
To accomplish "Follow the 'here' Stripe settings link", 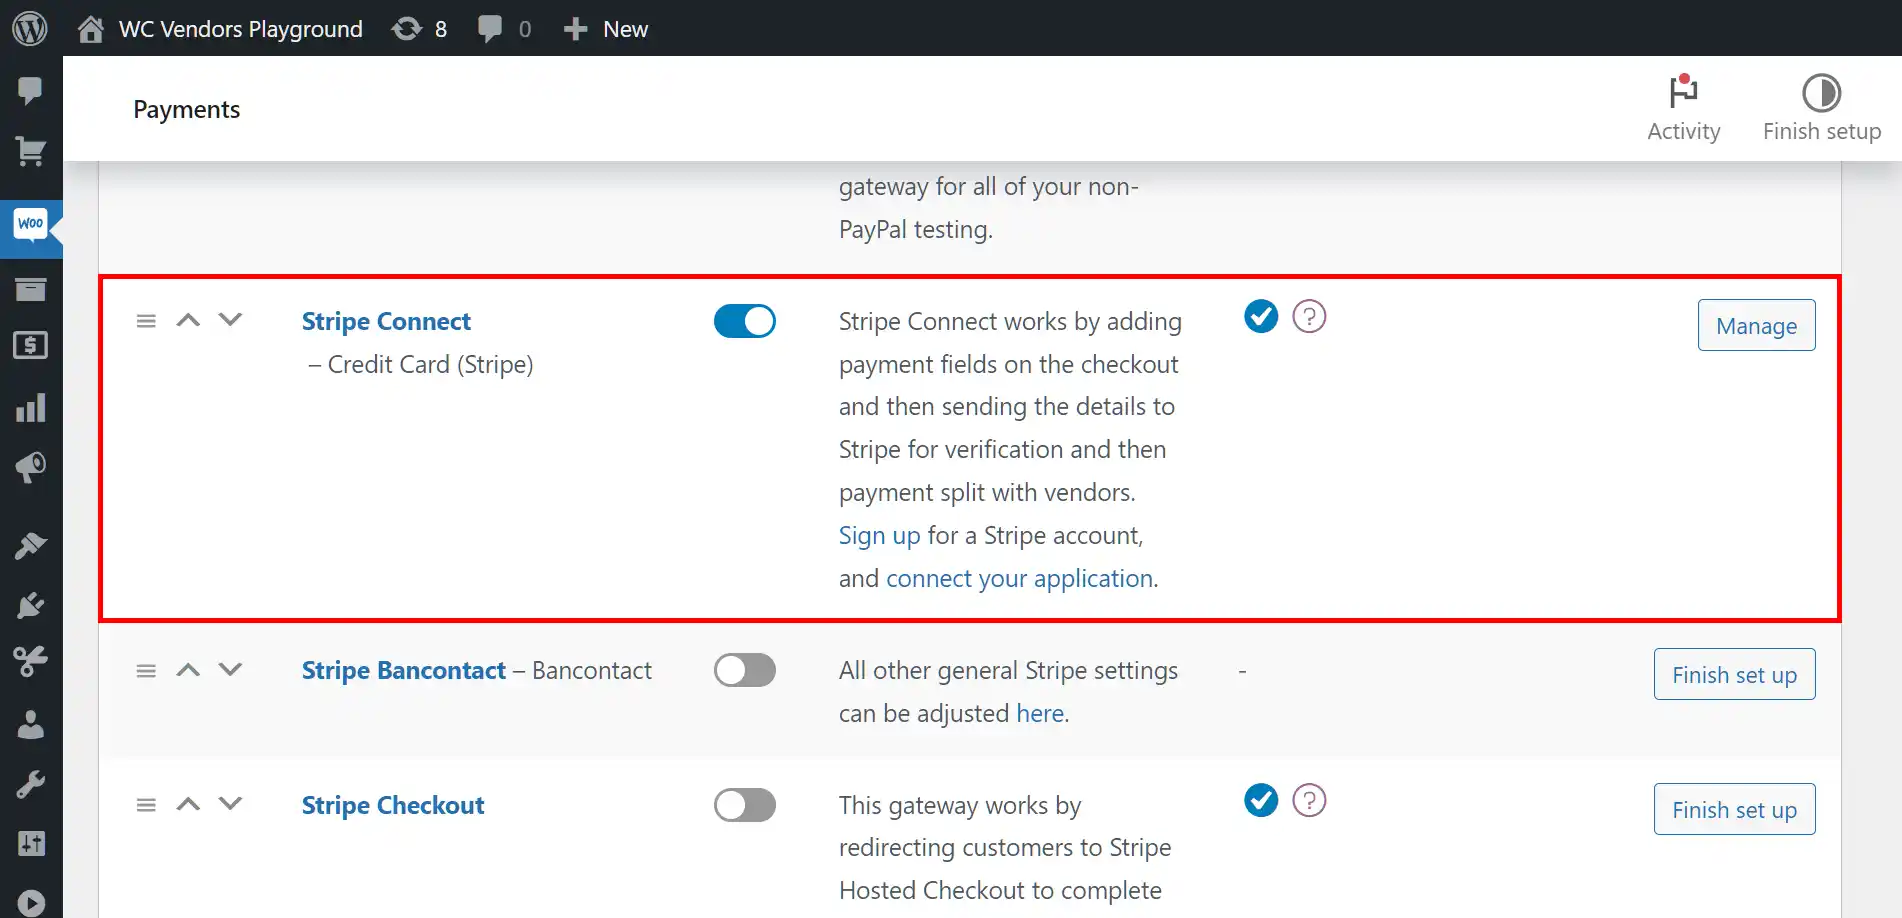I will click(x=1040, y=713).
